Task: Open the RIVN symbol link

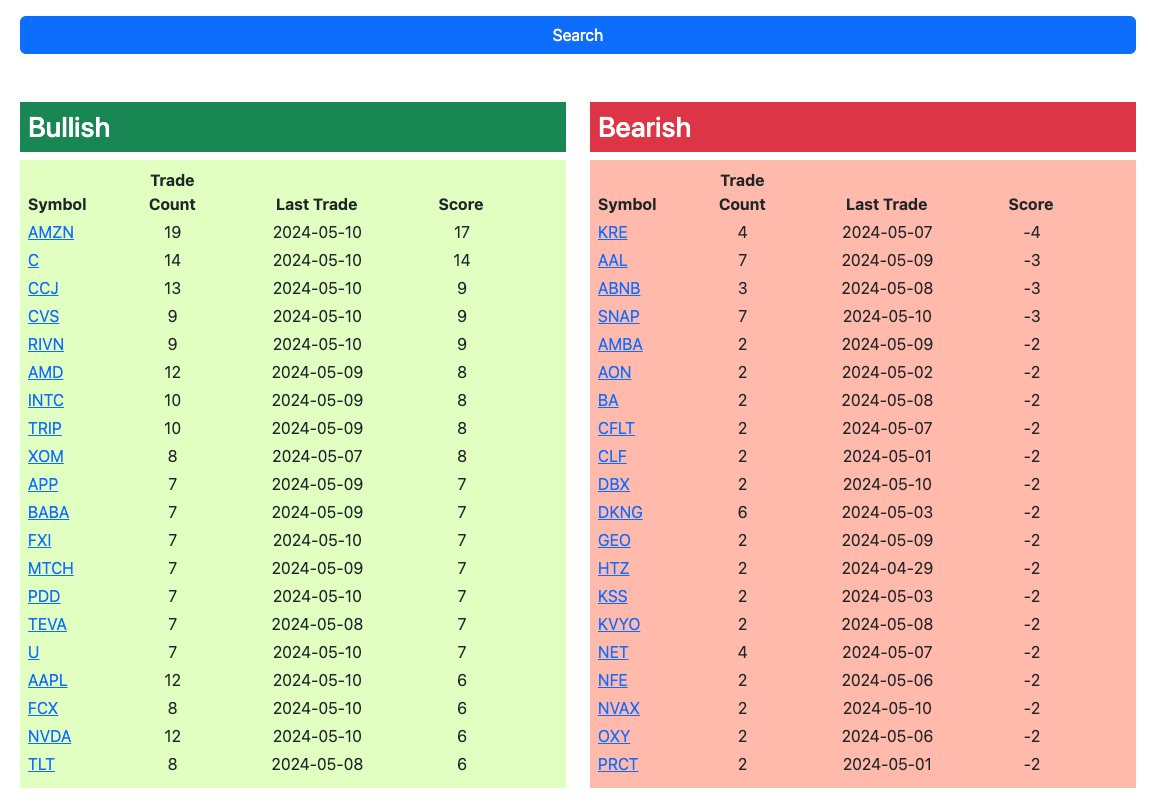Action: 45,344
